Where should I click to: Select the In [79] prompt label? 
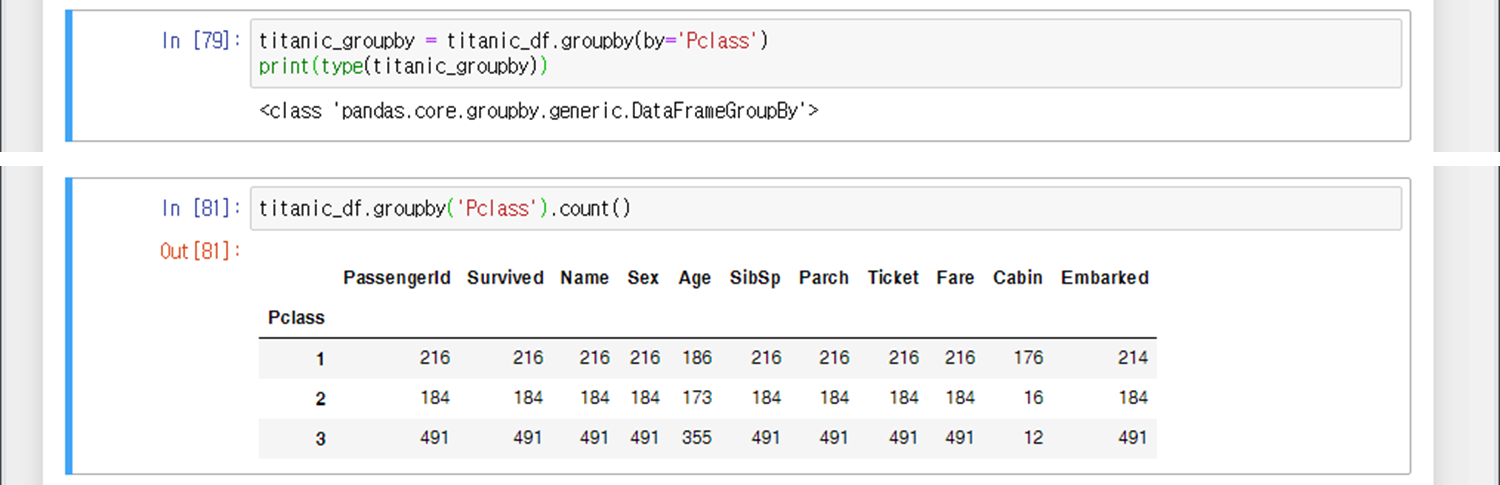click(201, 41)
